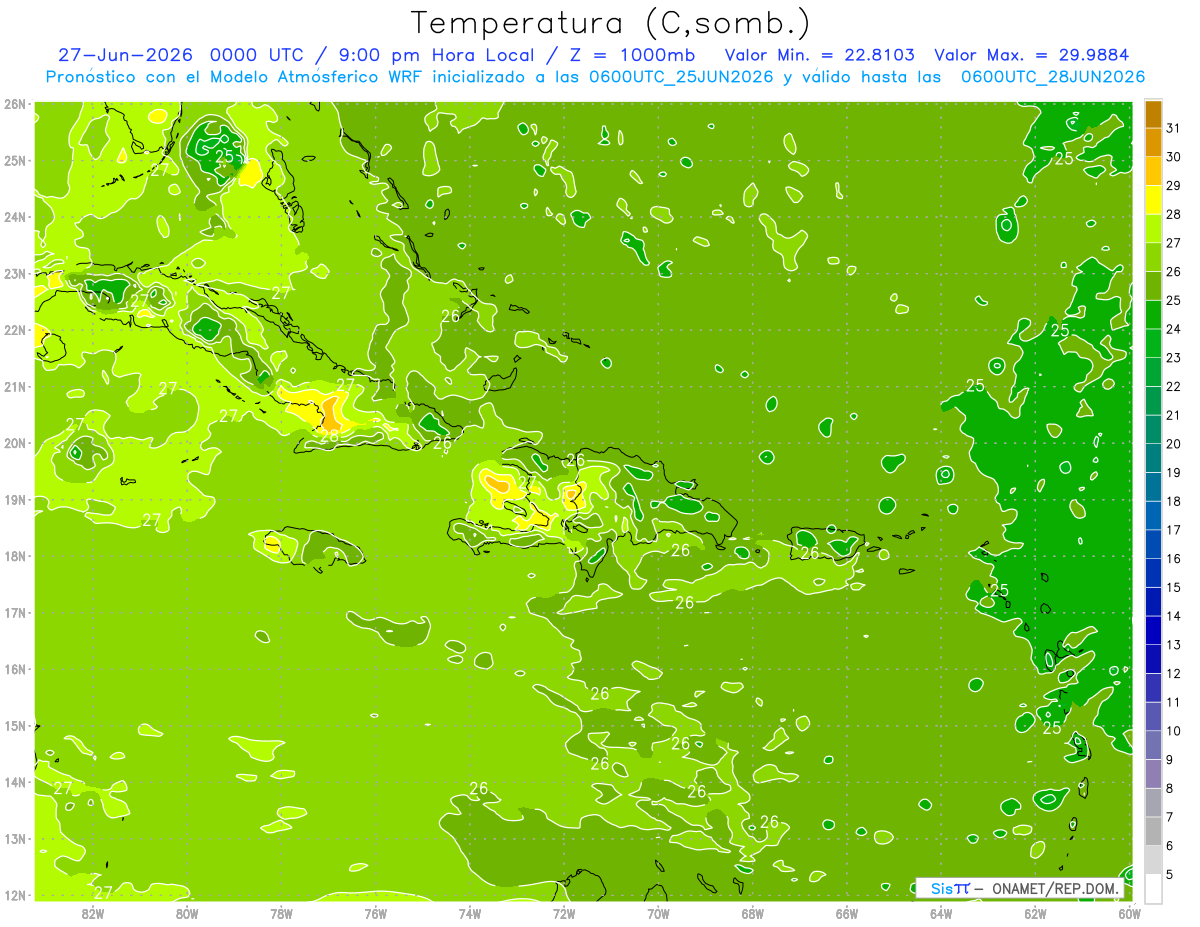The height and width of the screenshot is (927, 1200).
Task: Click the "24N" latitude axis label
Action: 14,217
